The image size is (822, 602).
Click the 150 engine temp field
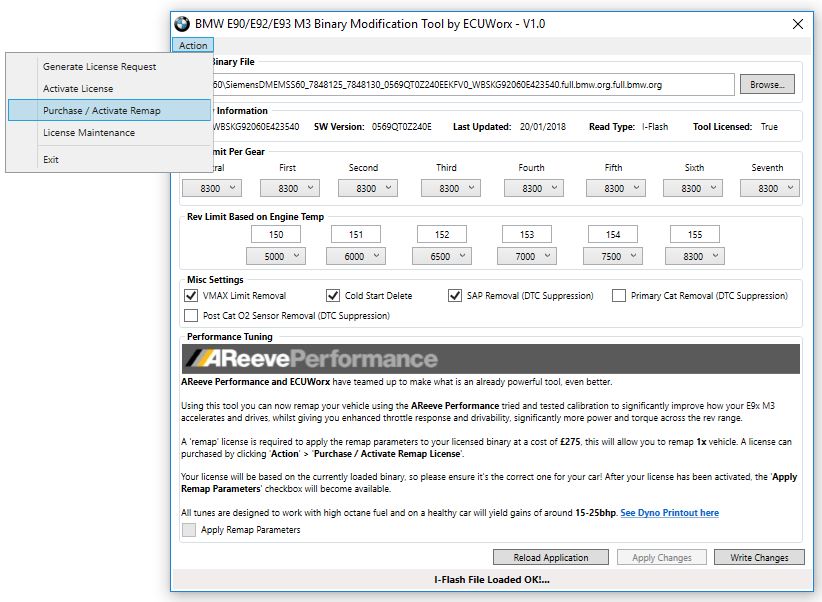276,234
